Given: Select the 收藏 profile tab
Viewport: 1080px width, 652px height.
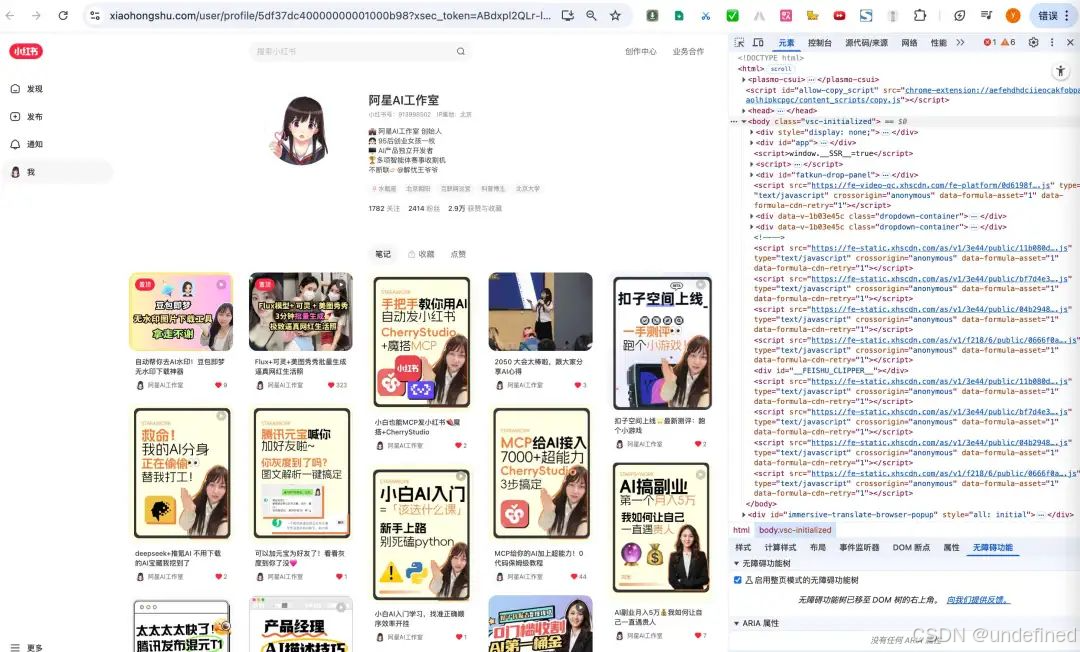Looking at the screenshot, I should click(422, 254).
